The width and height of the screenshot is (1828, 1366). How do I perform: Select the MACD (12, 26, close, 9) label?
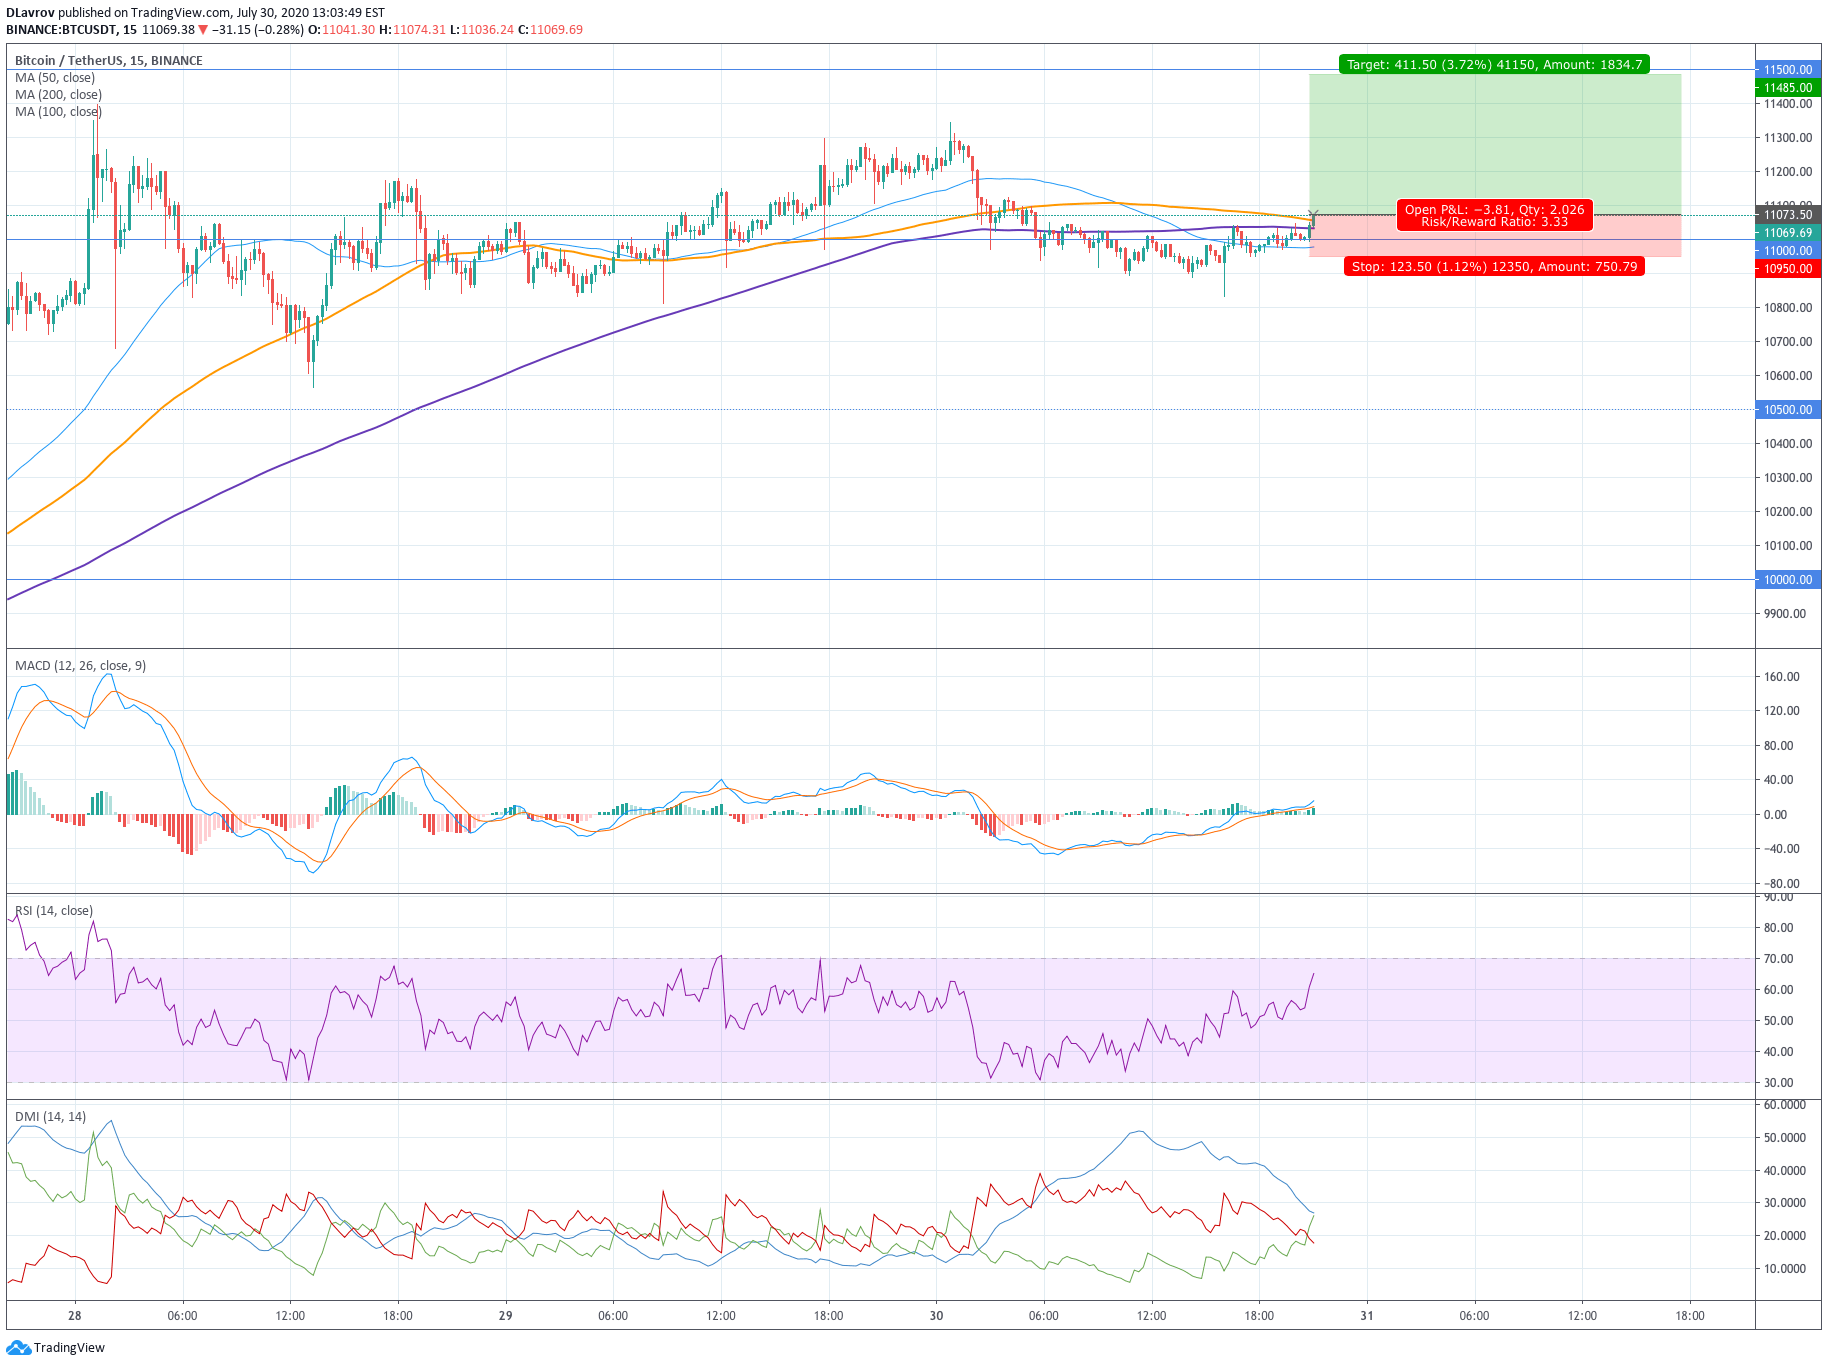click(80, 666)
